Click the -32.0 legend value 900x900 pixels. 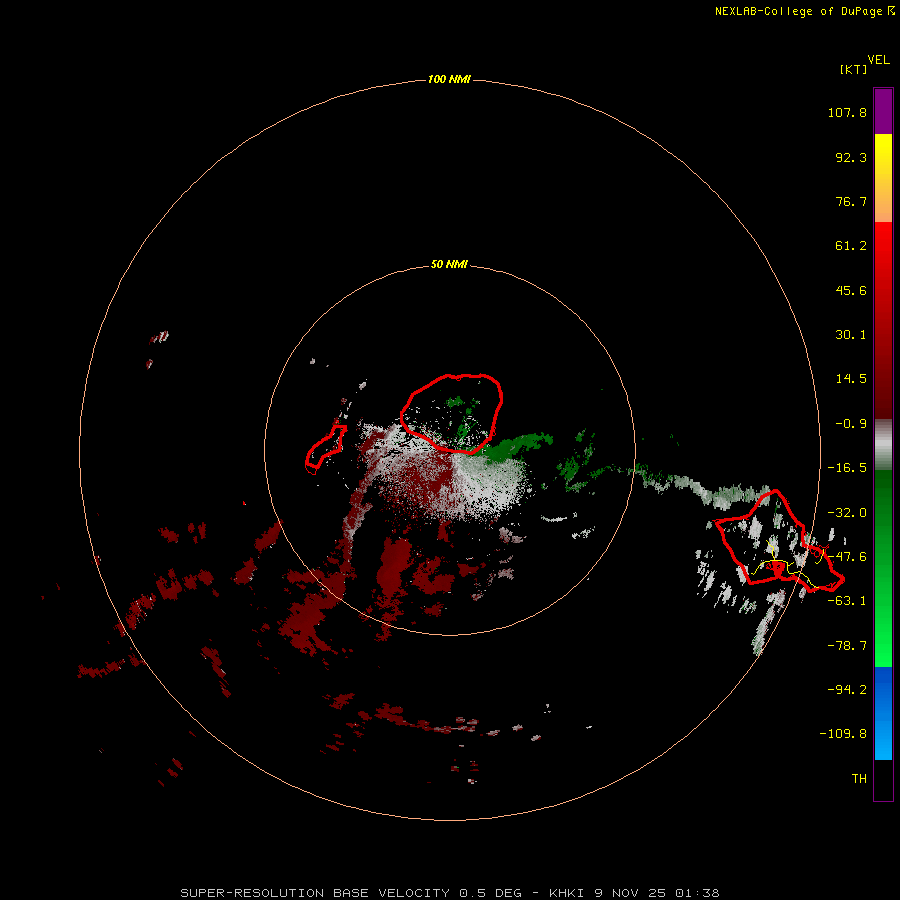coord(847,513)
